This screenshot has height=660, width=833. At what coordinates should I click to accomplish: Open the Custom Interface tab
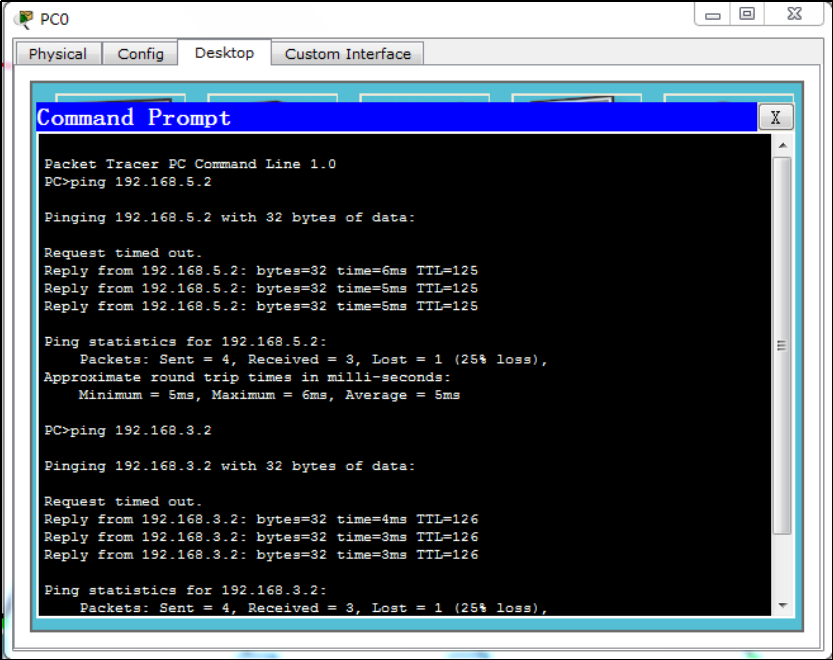tap(347, 54)
